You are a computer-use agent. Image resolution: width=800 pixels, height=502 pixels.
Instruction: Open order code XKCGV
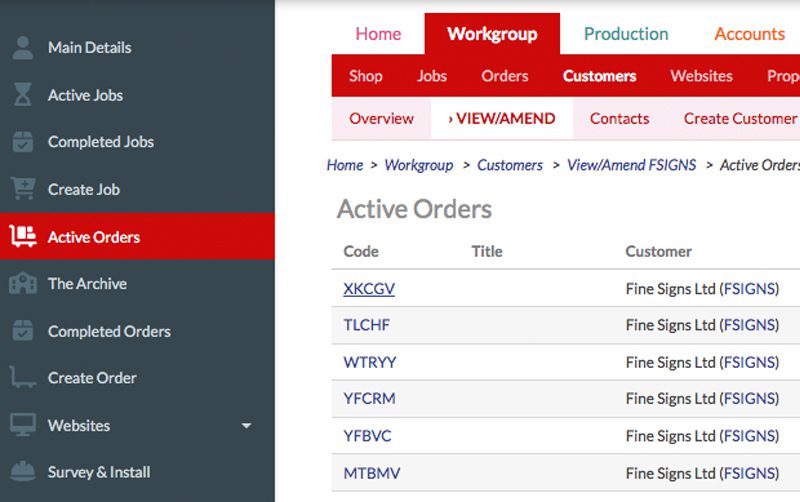click(x=369, y=289)
